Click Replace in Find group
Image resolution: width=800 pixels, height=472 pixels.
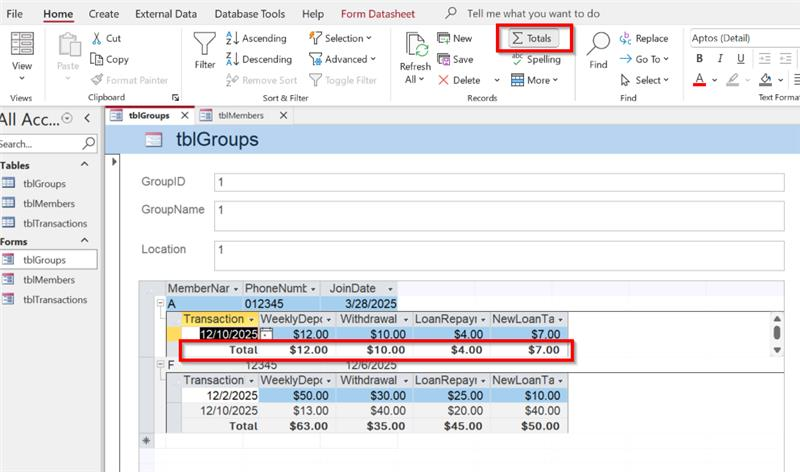(644, 38)
